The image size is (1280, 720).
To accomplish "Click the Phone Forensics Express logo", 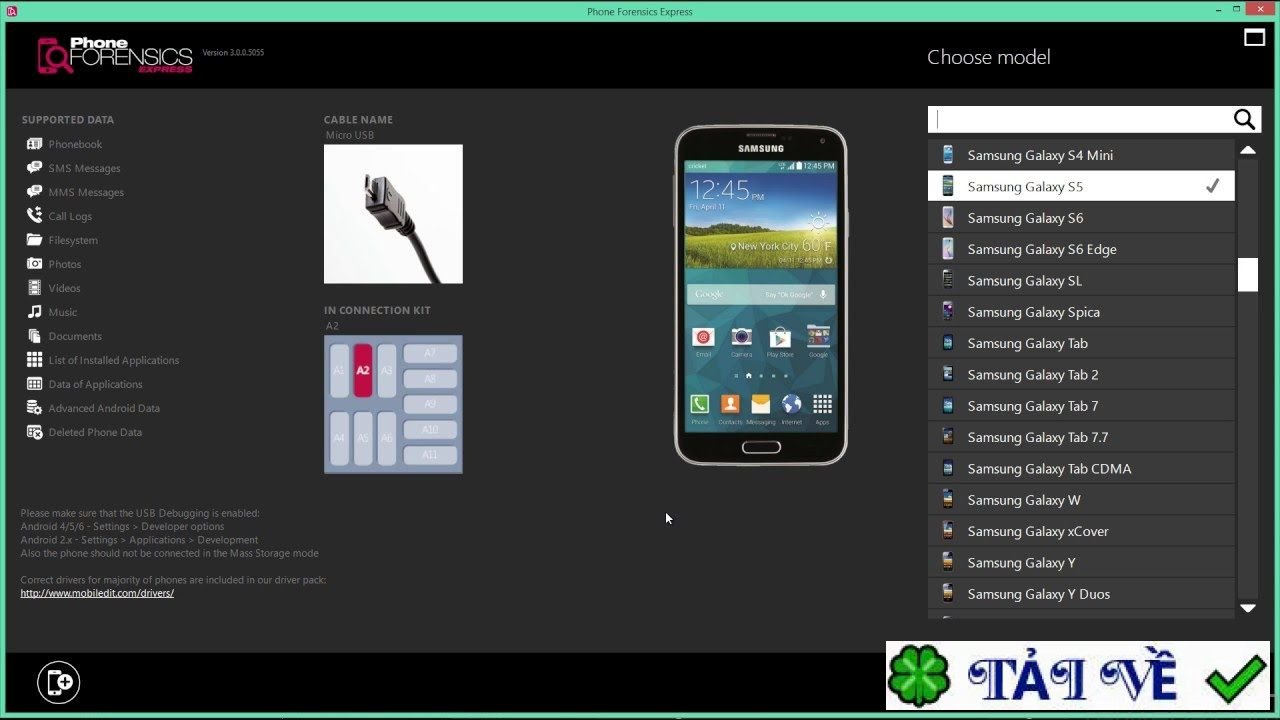I will pos(115,55).
